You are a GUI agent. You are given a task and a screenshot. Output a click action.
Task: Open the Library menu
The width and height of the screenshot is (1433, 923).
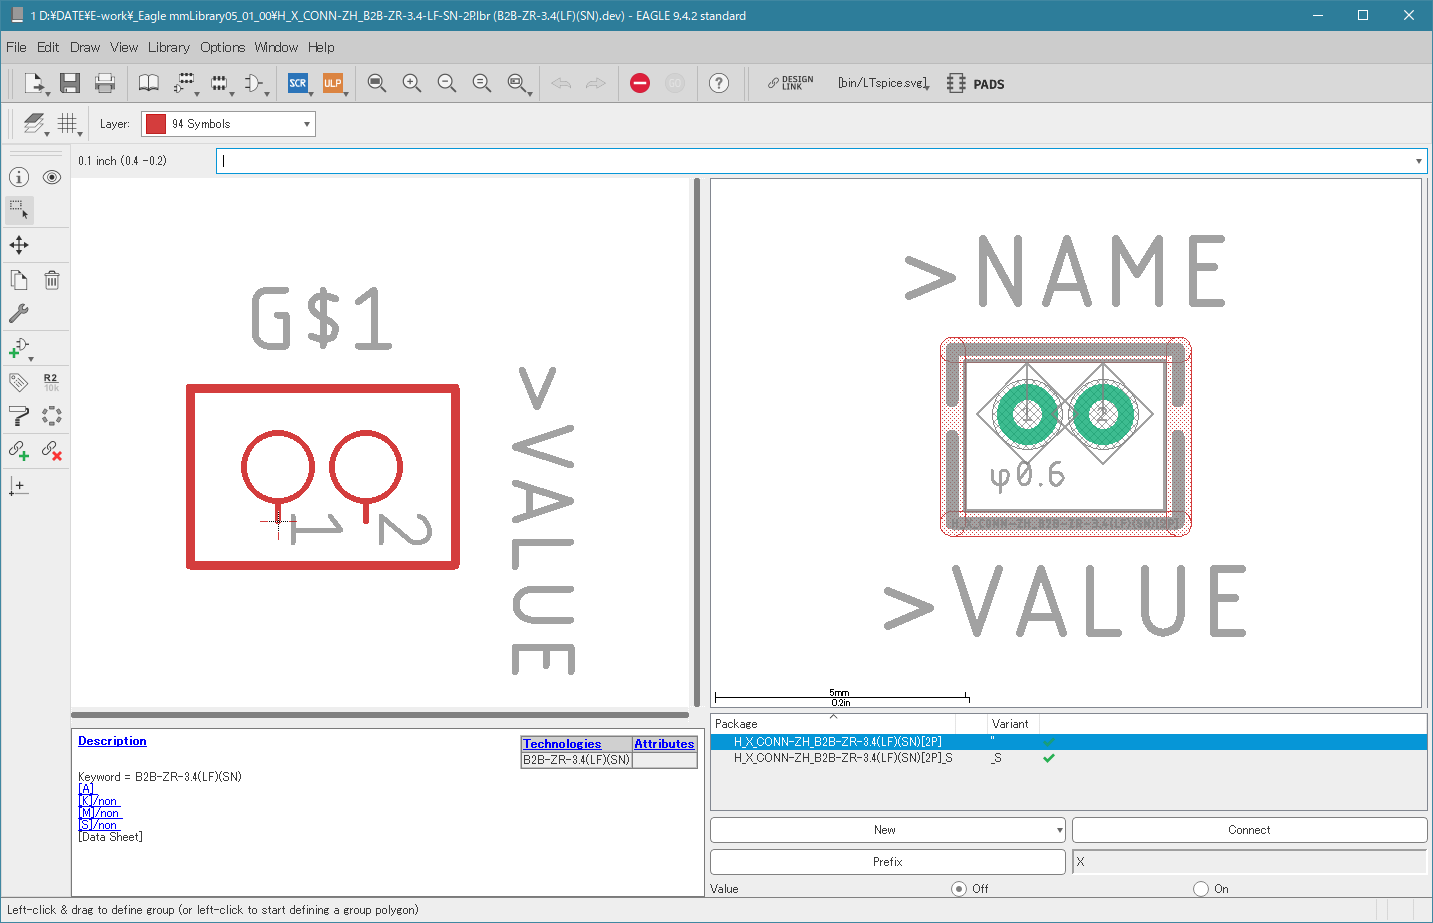[168, 47]
